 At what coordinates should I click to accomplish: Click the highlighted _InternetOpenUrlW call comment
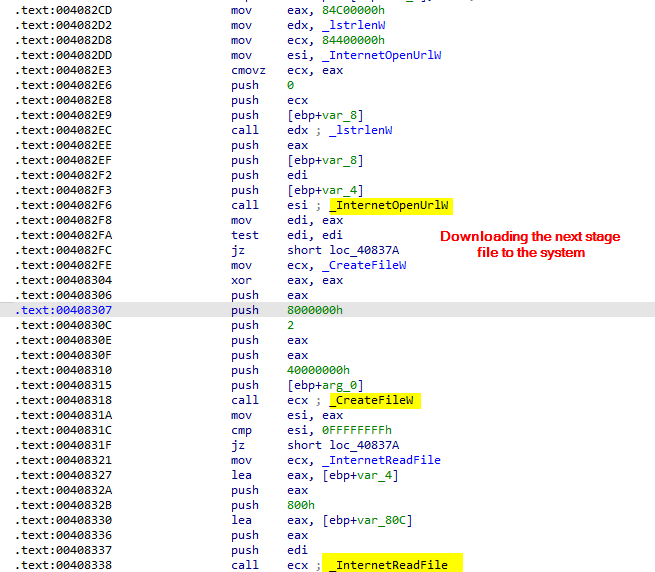[x=391, y=206]
